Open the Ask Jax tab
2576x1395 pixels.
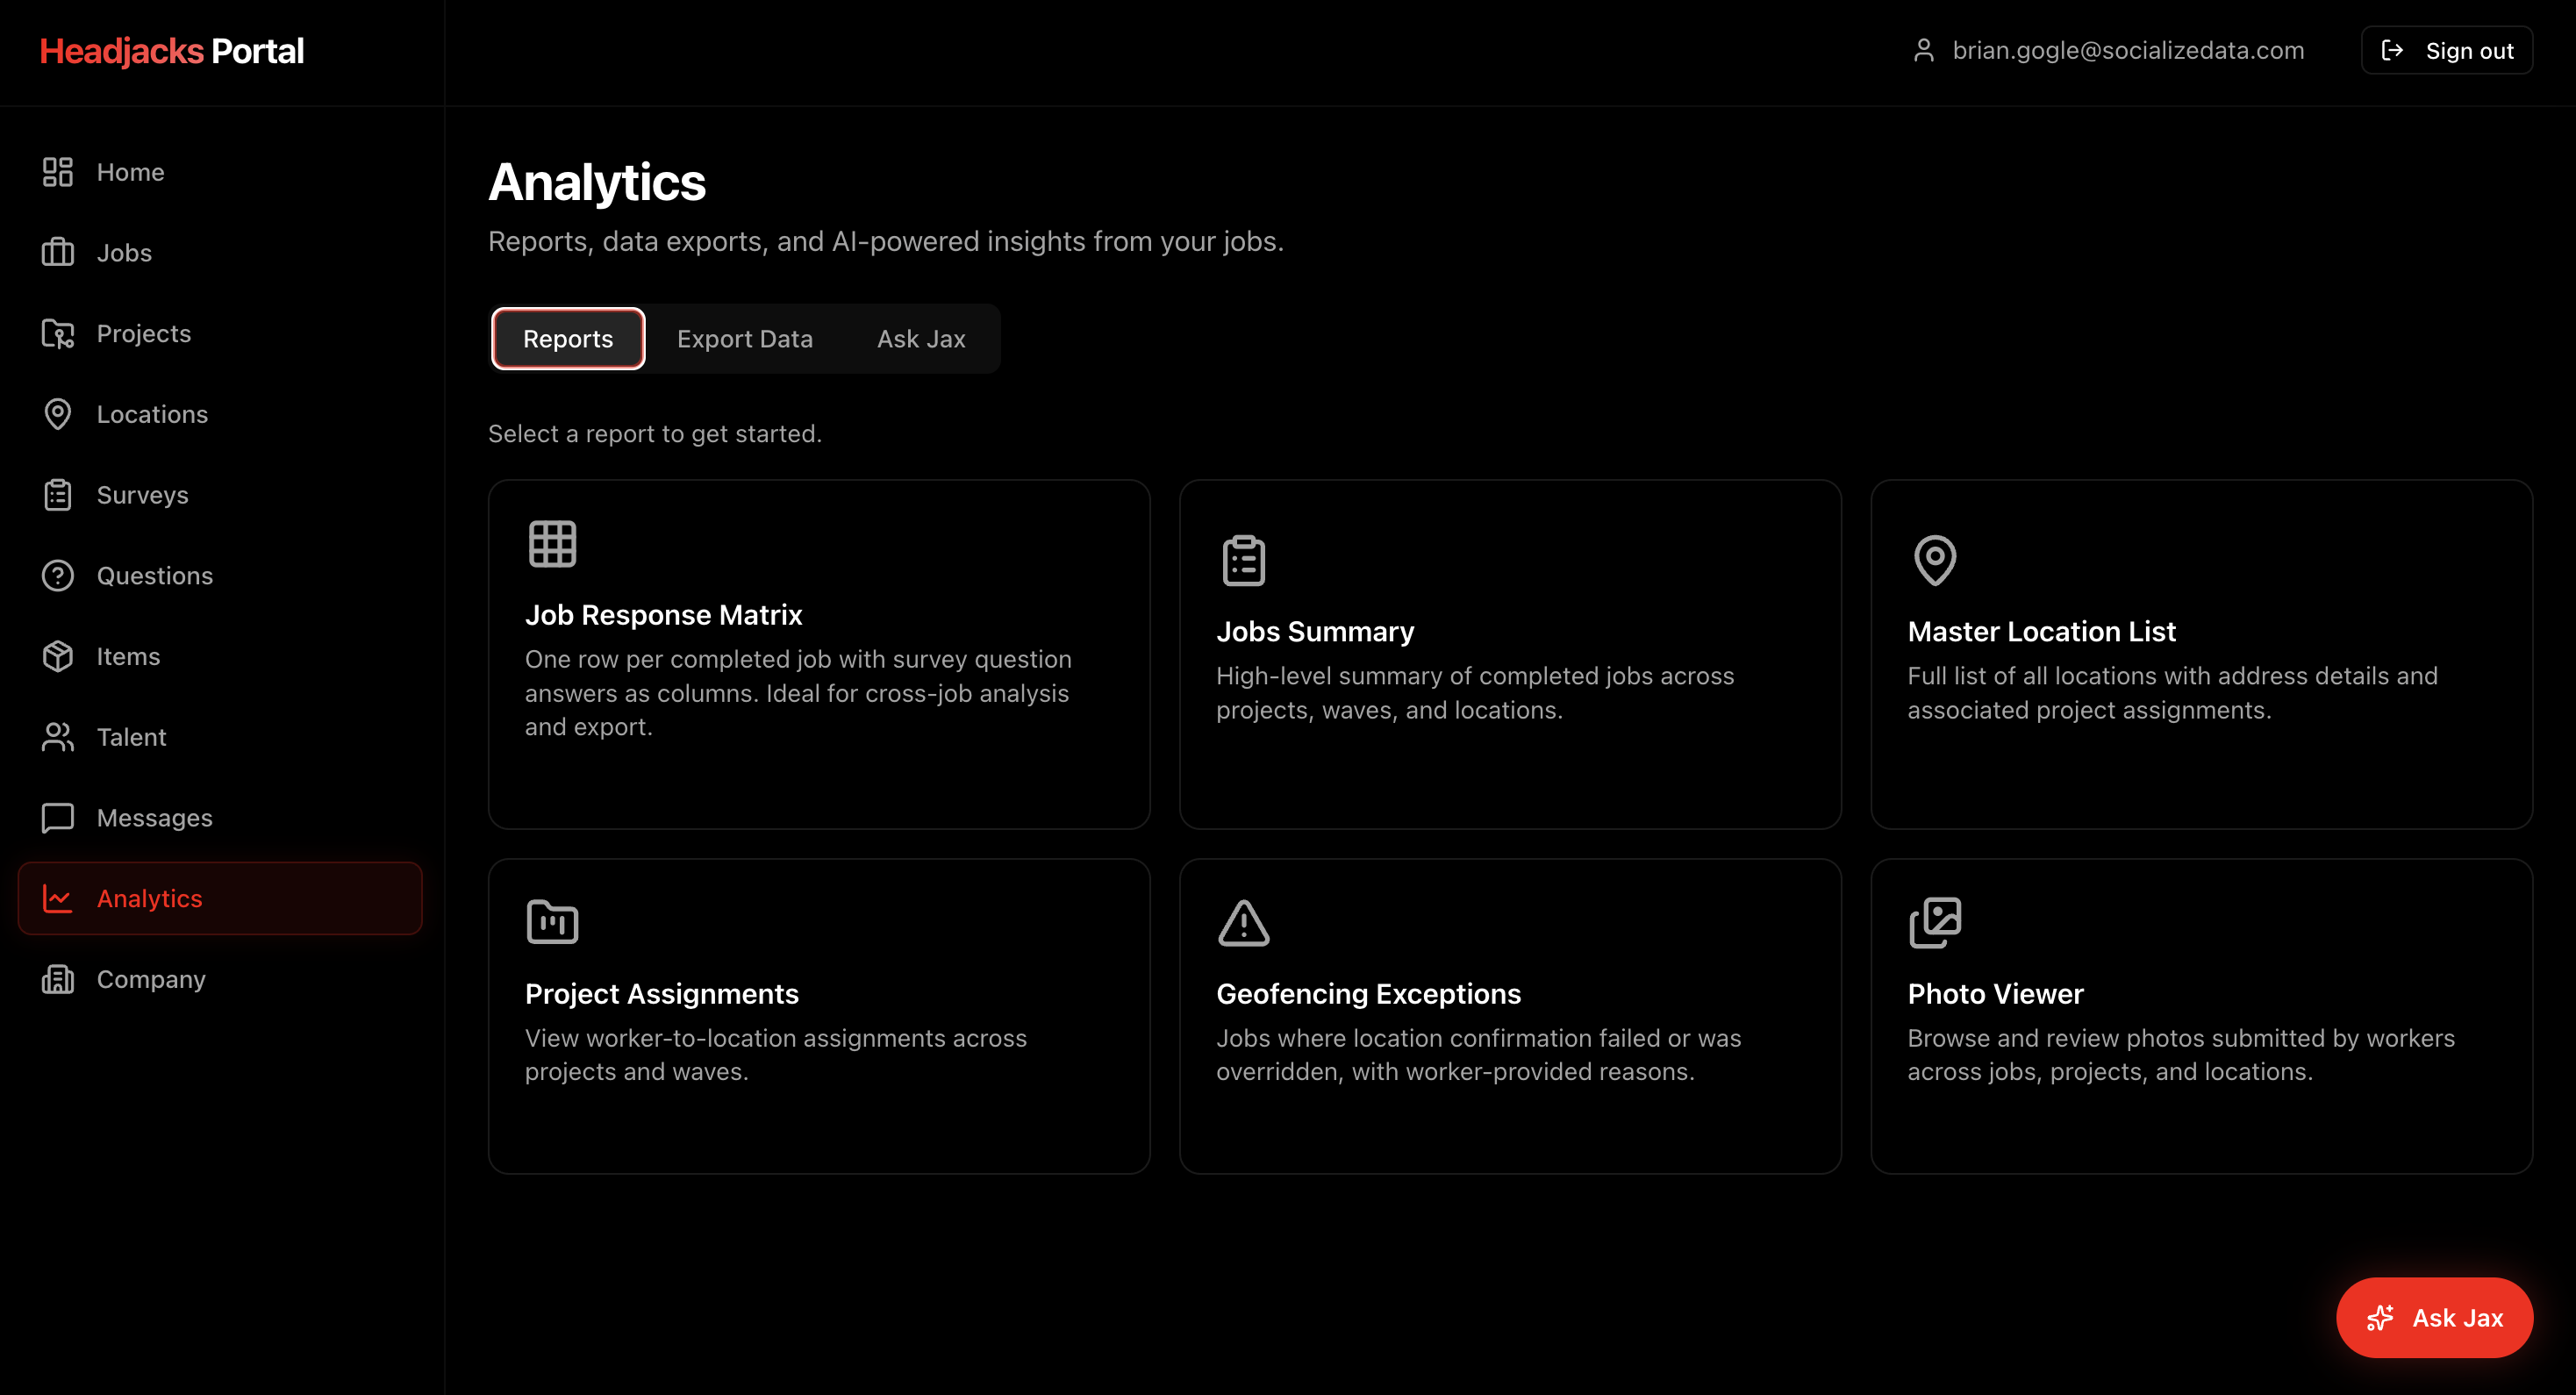(921, 339)
